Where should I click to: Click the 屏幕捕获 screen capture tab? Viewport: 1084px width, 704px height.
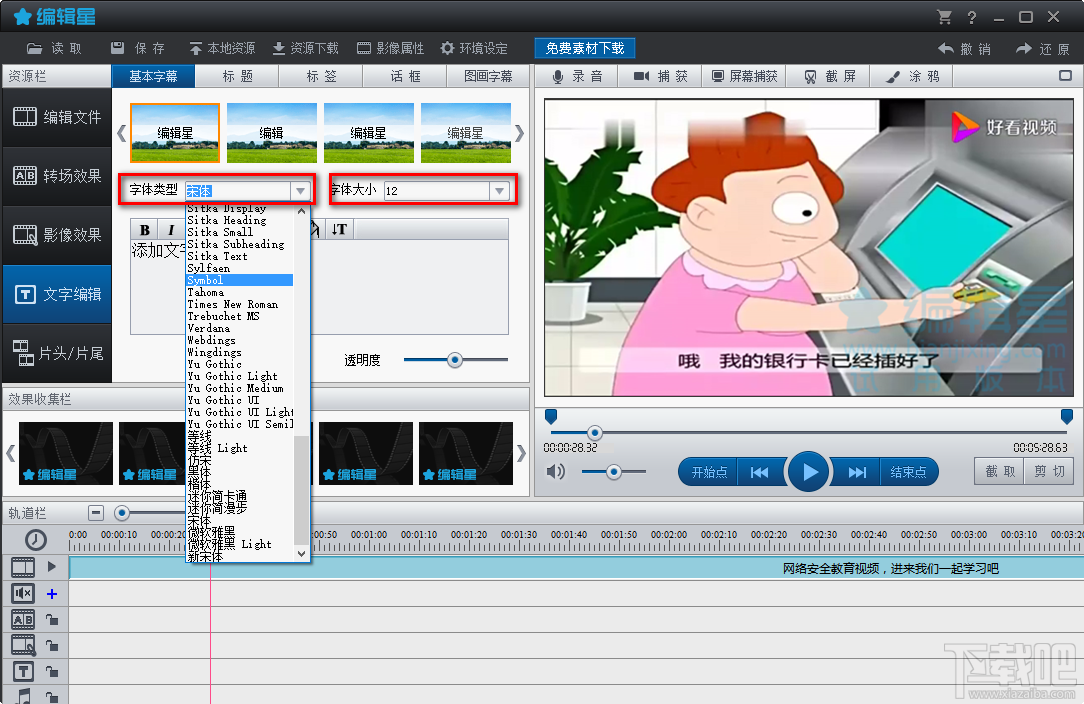tap(745, 76)
